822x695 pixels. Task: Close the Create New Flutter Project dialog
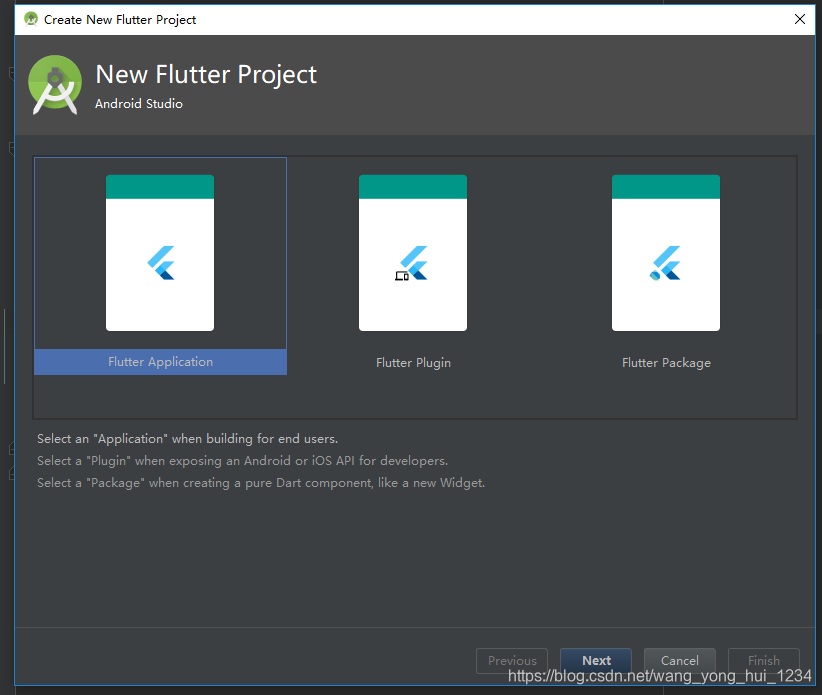point(800,19)
